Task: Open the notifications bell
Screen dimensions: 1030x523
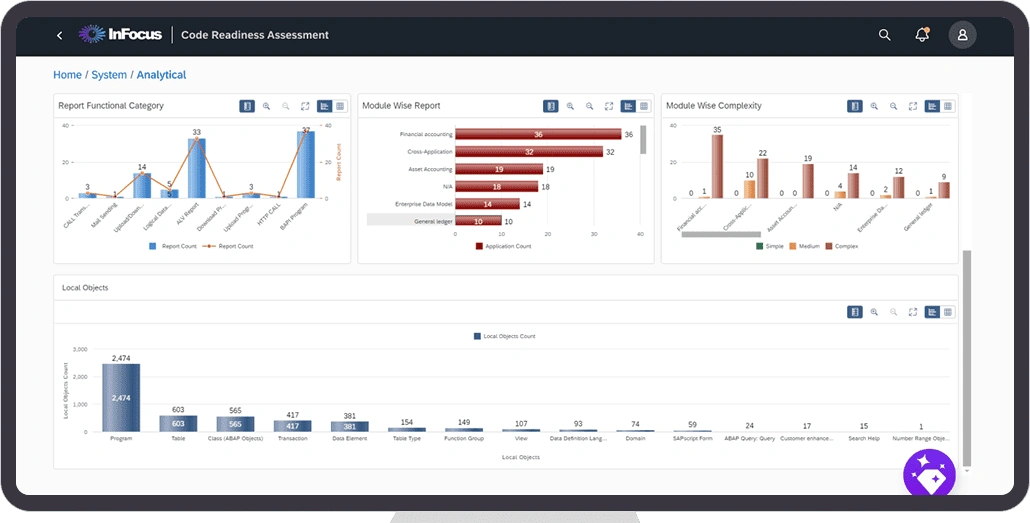Action: coord(922,35)
